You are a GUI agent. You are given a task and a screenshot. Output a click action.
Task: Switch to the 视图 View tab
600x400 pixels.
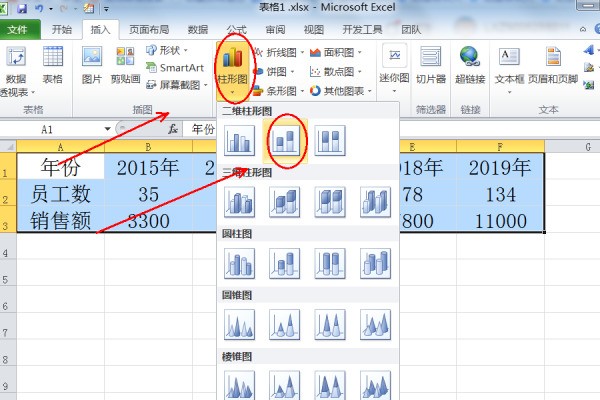click(314, 29)
